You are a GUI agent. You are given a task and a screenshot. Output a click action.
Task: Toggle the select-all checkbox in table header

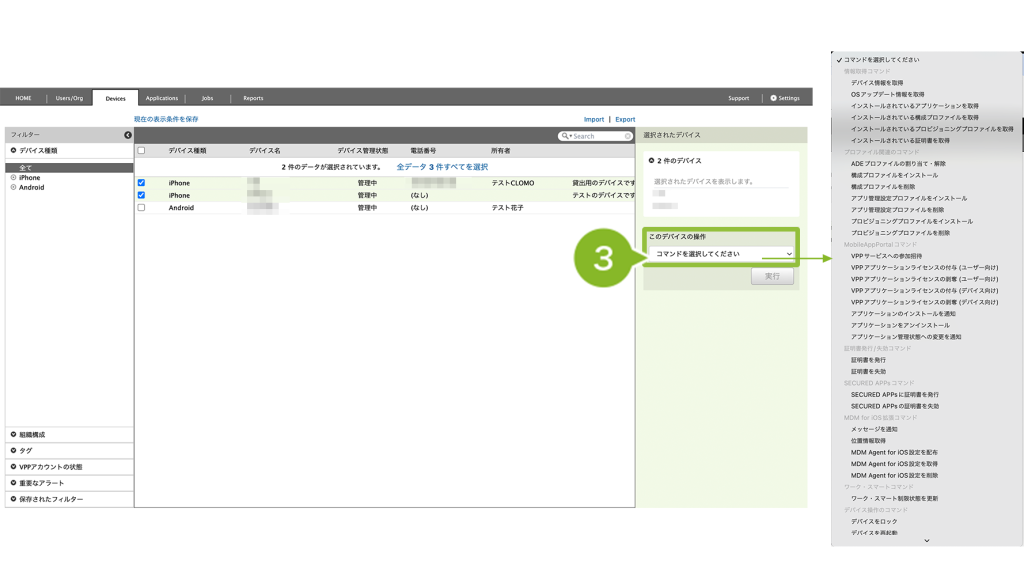pos(141,150)
